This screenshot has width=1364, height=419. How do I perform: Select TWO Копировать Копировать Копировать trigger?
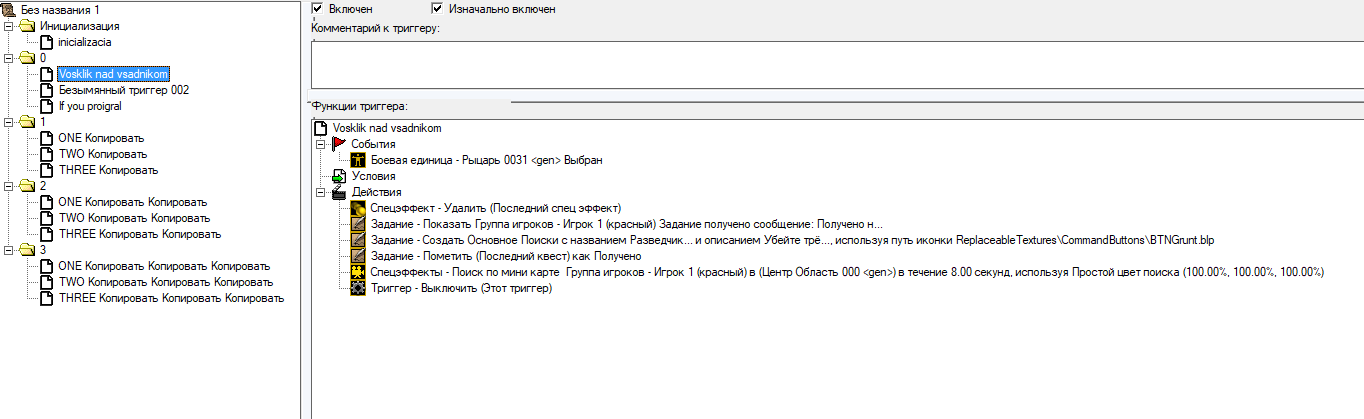point(164,281)
